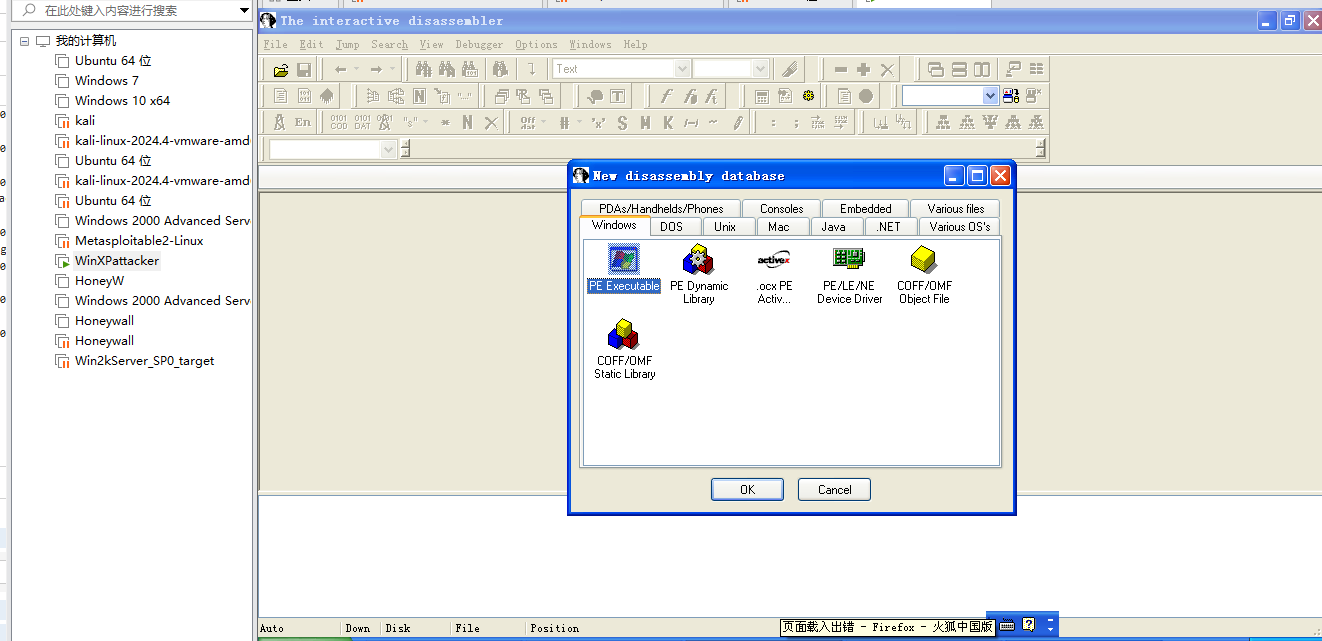The image size is (1322, 641).
Task: Select the Windows 7 virtual machine
Action: point(107,81)
